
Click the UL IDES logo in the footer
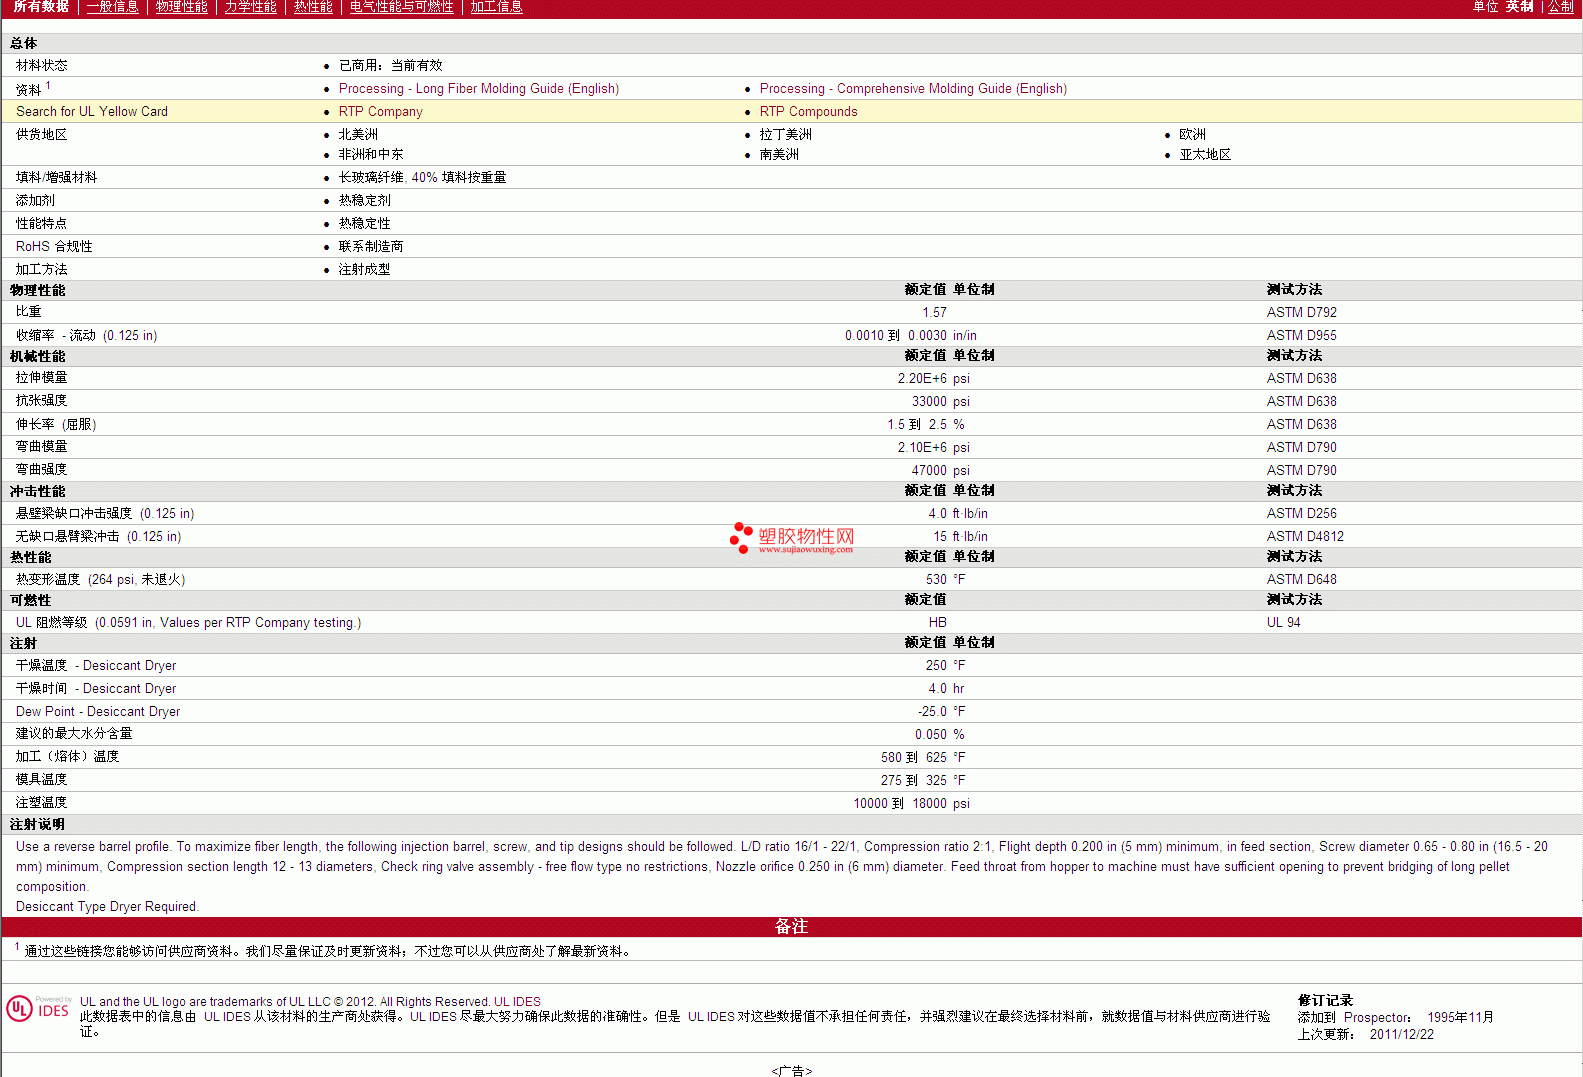click(39, 1008)
